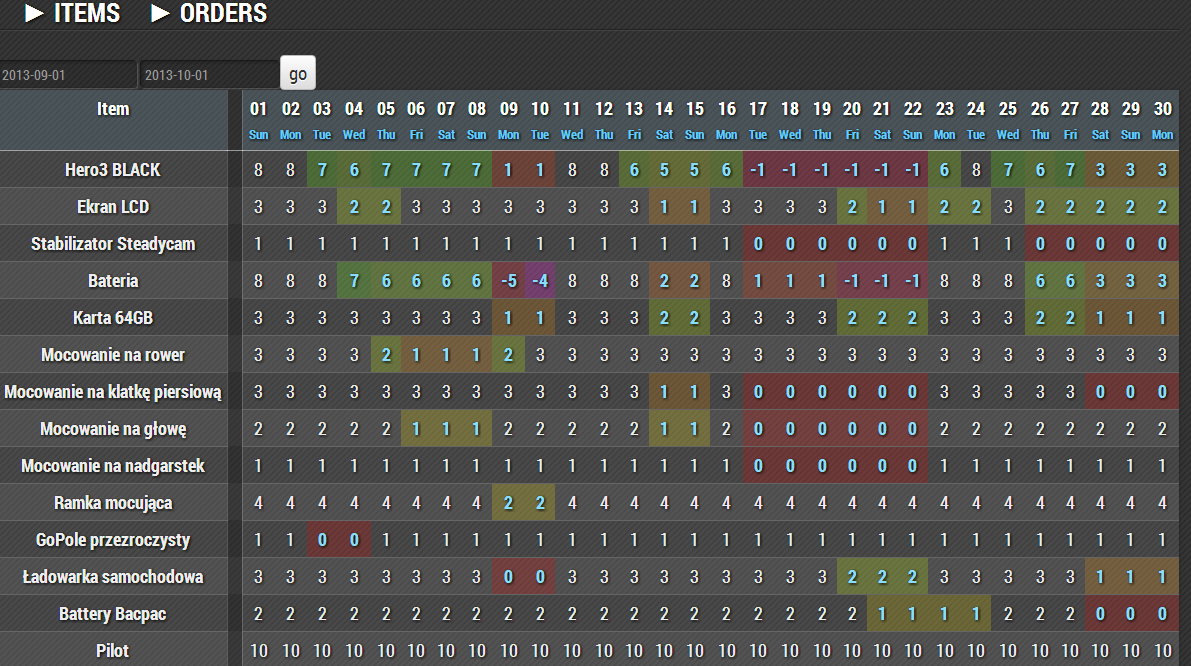Click Battery Bacpac 1 cell on day 21

[x=882, y=614]
